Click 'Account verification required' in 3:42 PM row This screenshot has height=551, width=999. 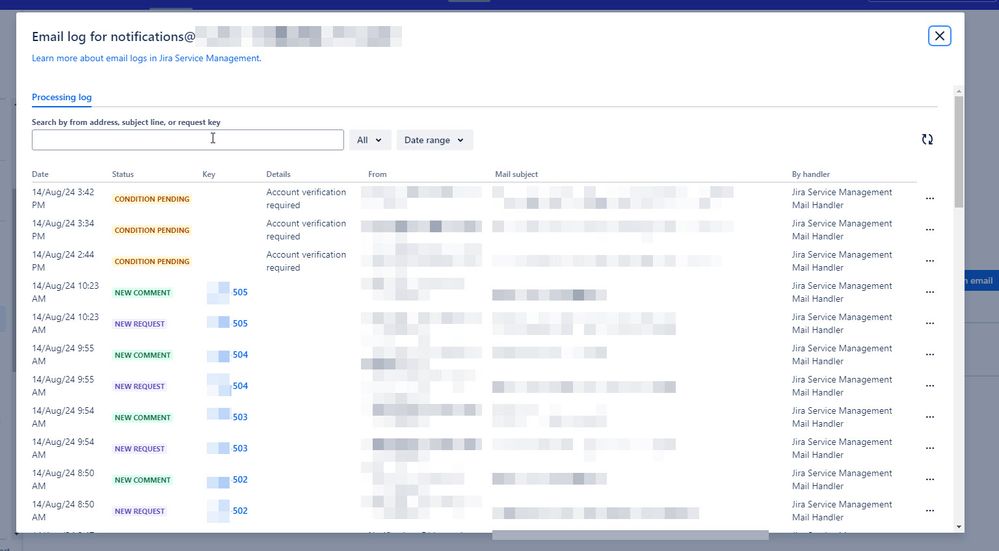(306, 199)
